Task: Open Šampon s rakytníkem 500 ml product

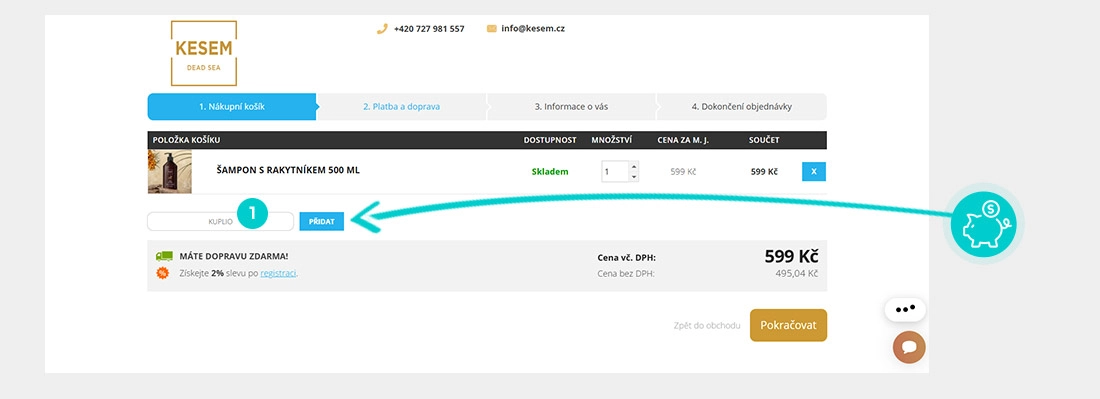Action: (288, 170)
